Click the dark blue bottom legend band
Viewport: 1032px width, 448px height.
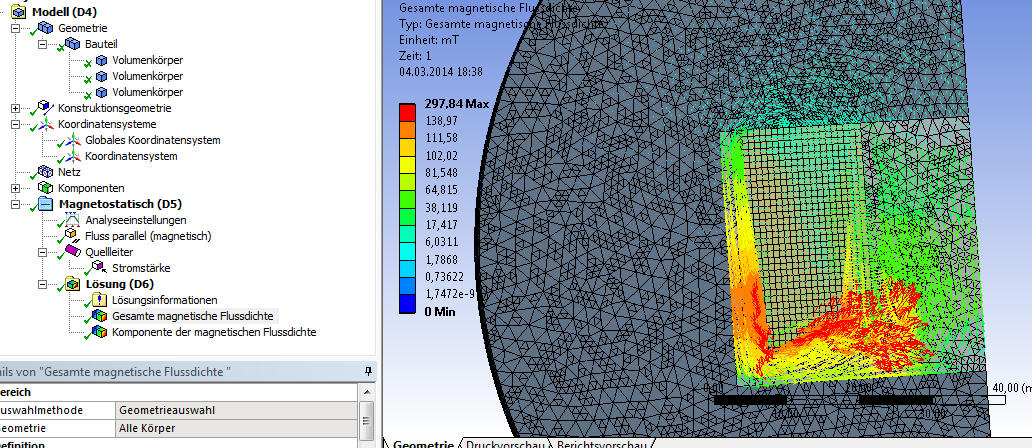407,303
